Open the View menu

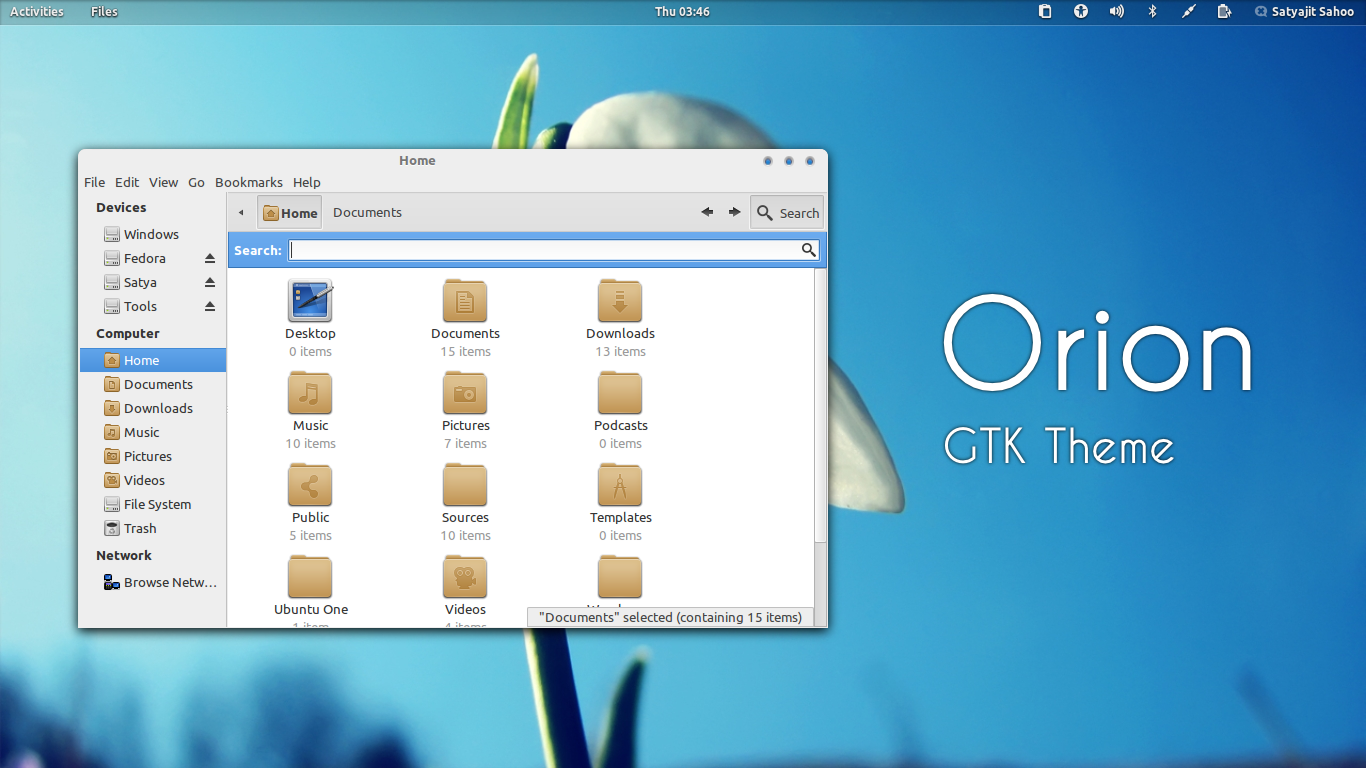tap(163, 183)
